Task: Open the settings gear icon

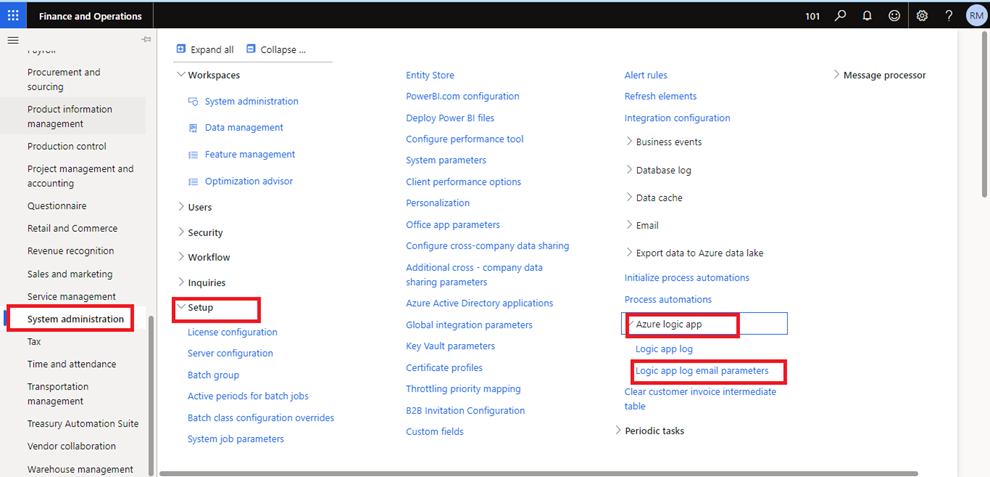Action: click(922, 16)
